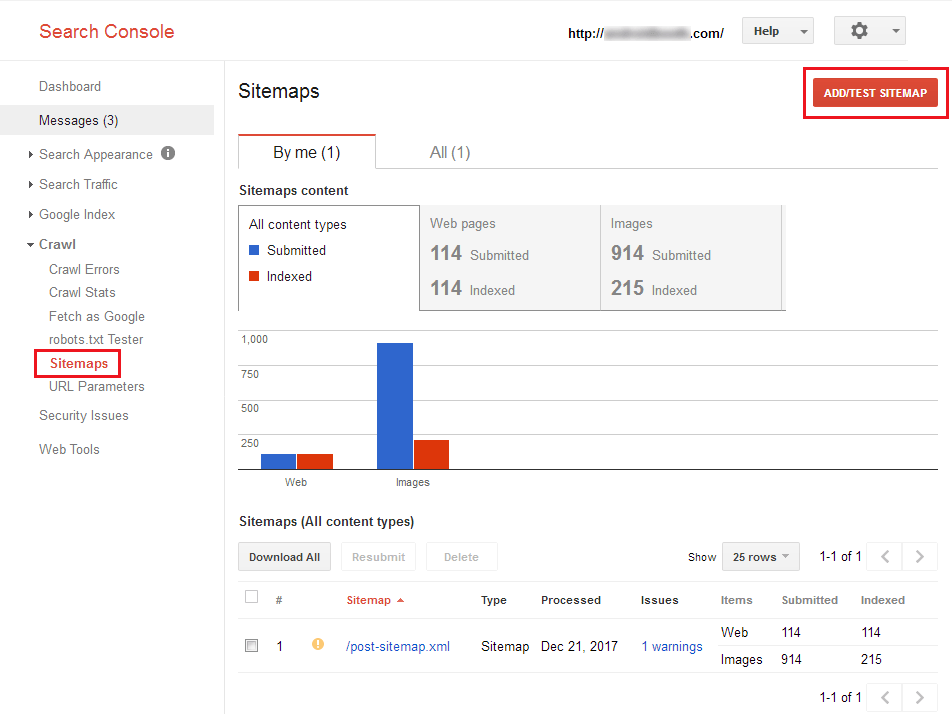The image size is (952, 714).
Task: Click the Sitemaps content heading
Action: coord(293,190)
